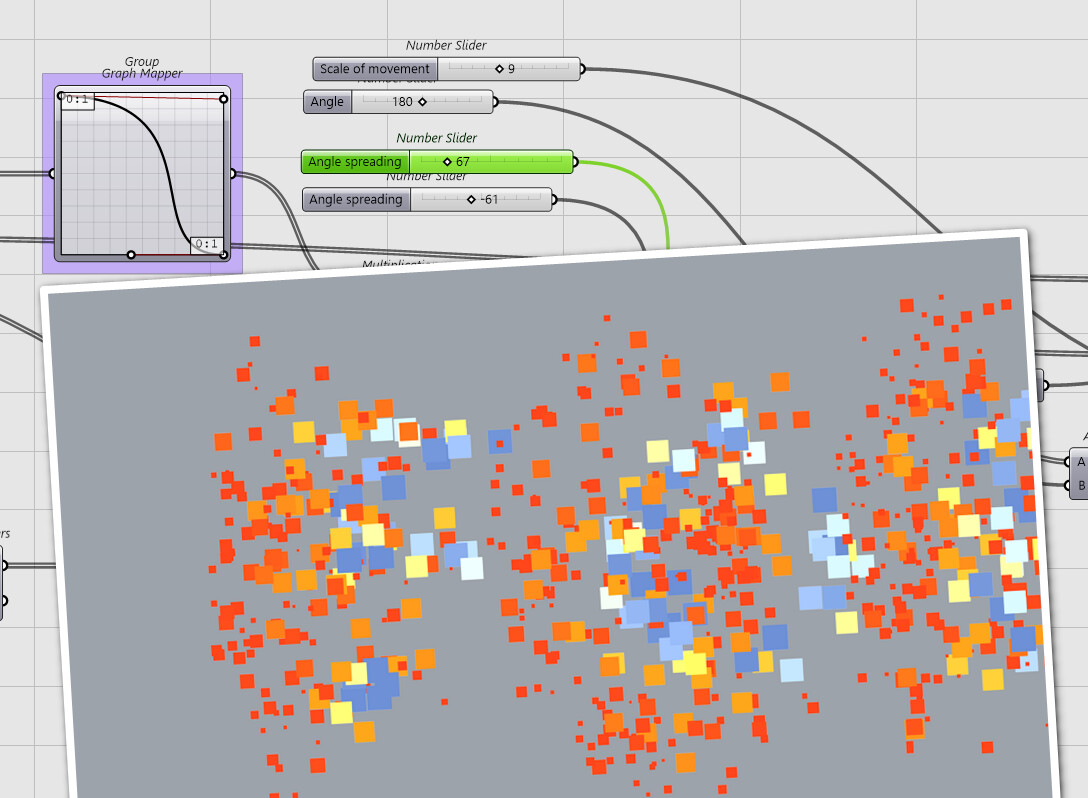Click the Graph Mapper's output grip

tap(233, 173)
